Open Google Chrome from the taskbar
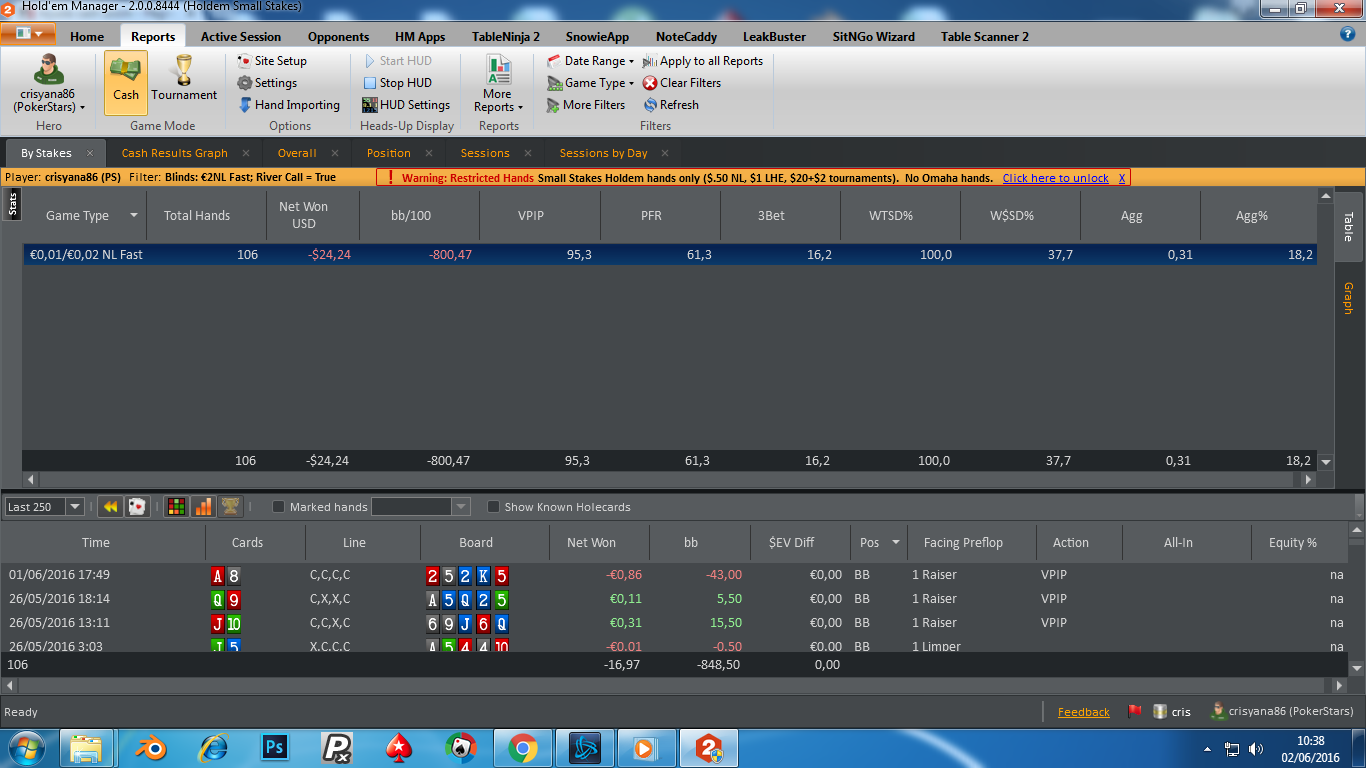 522,748
